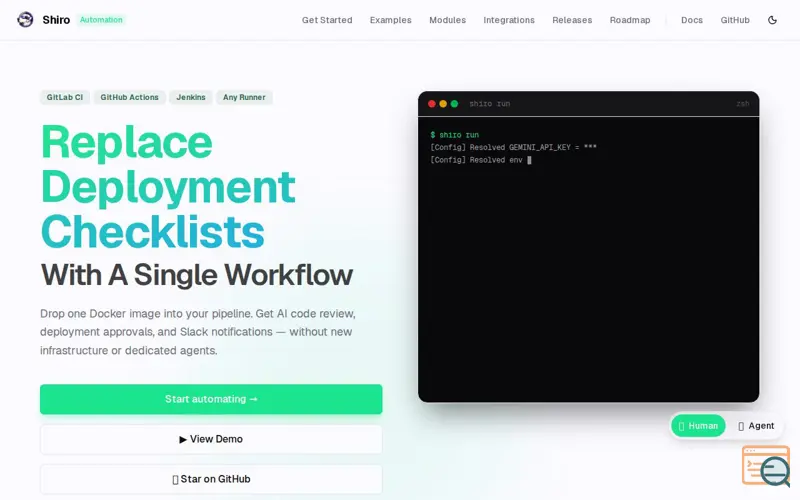Click the 'Replace Deployment Checklists' headline
Viewport: 800px width, 500px height.
point(168,187)
